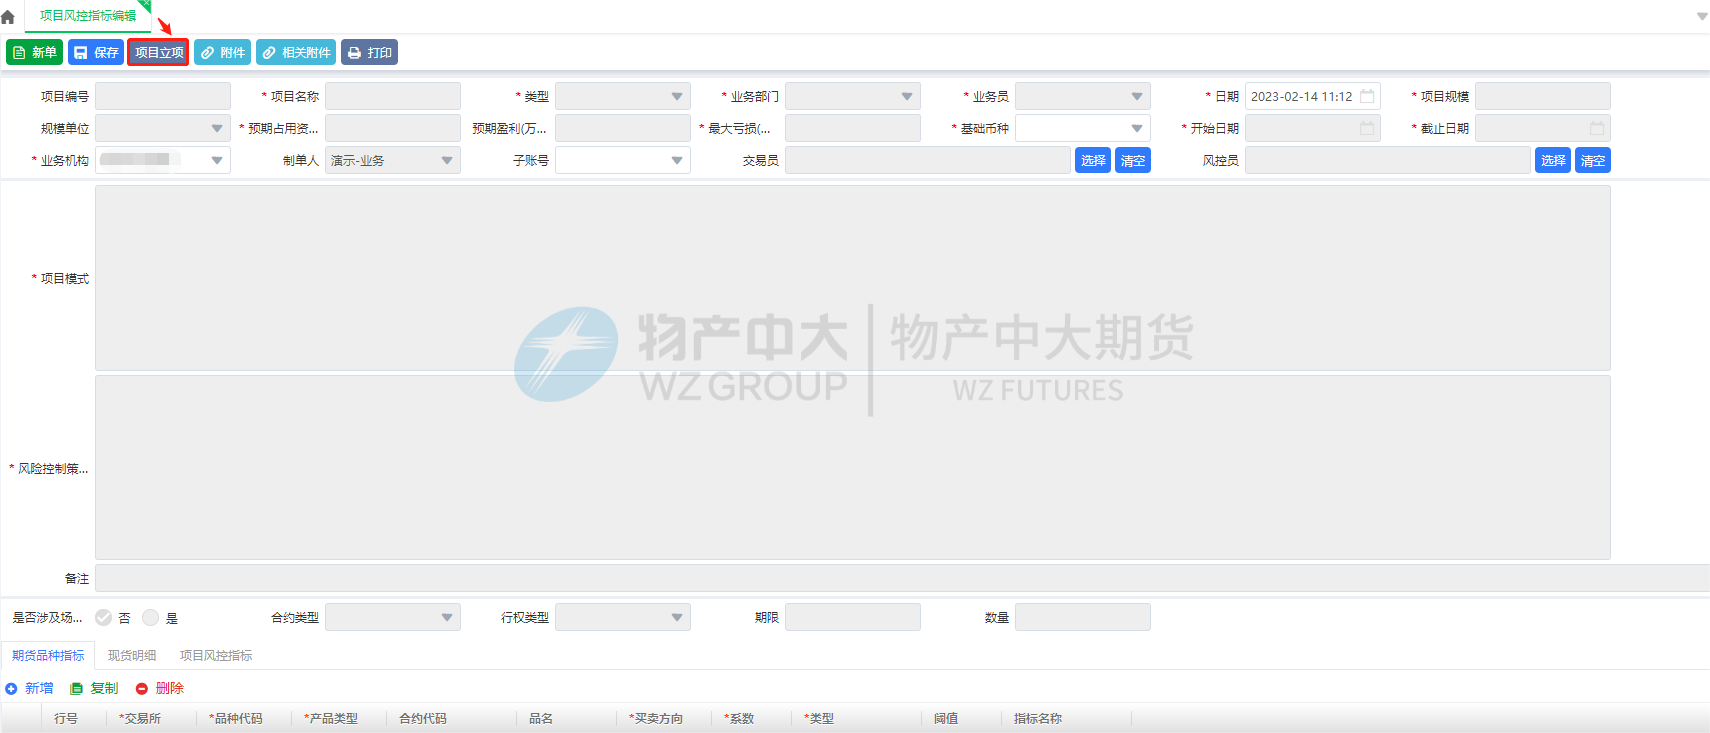Select the 是 radio option
Viewport: 1710px width, 733px height.
(x=151, y=618)
